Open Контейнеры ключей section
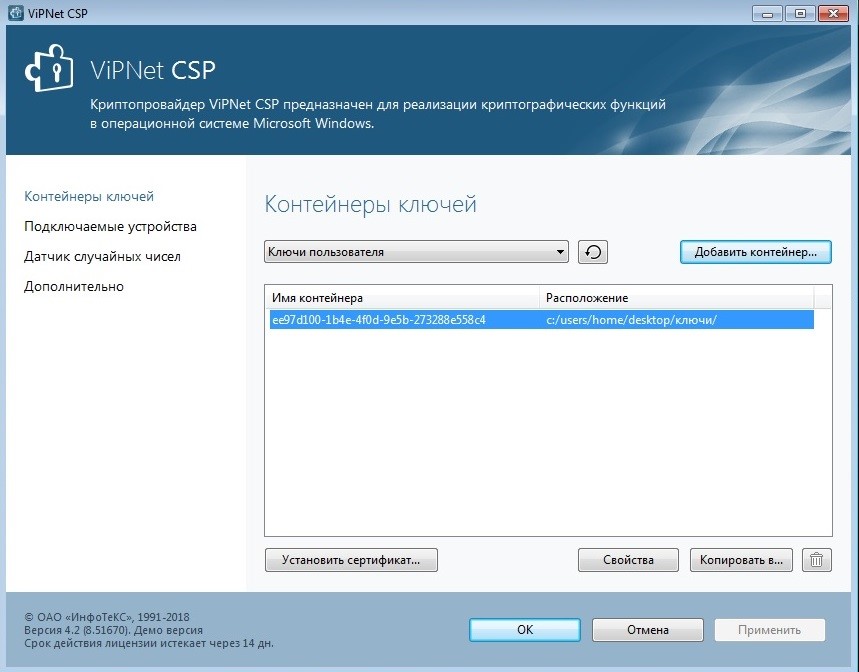 [x=89, y=196]
